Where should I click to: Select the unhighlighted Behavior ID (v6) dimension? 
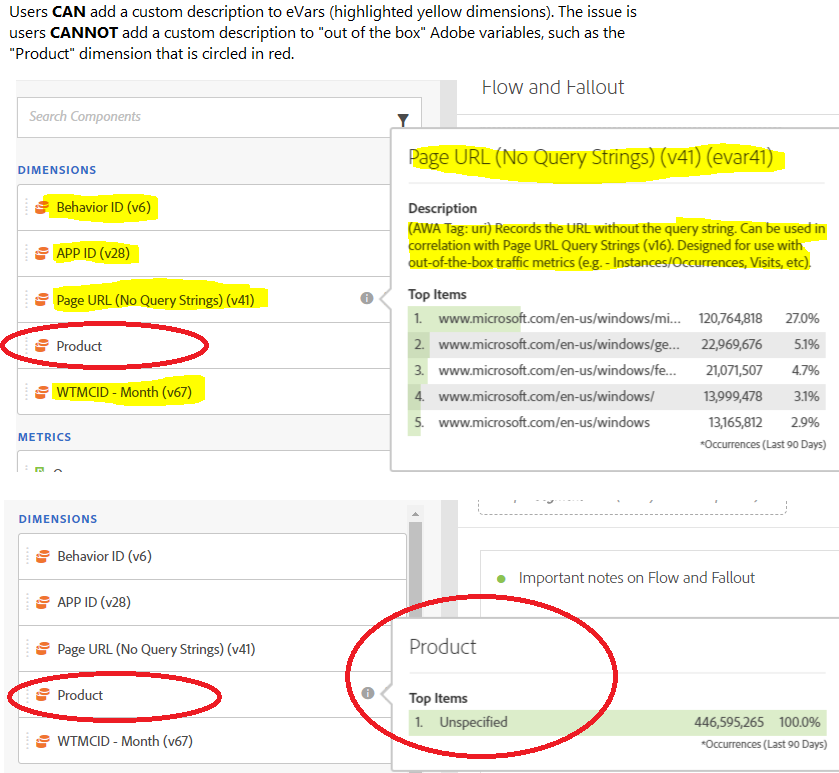tap(104, 556)
